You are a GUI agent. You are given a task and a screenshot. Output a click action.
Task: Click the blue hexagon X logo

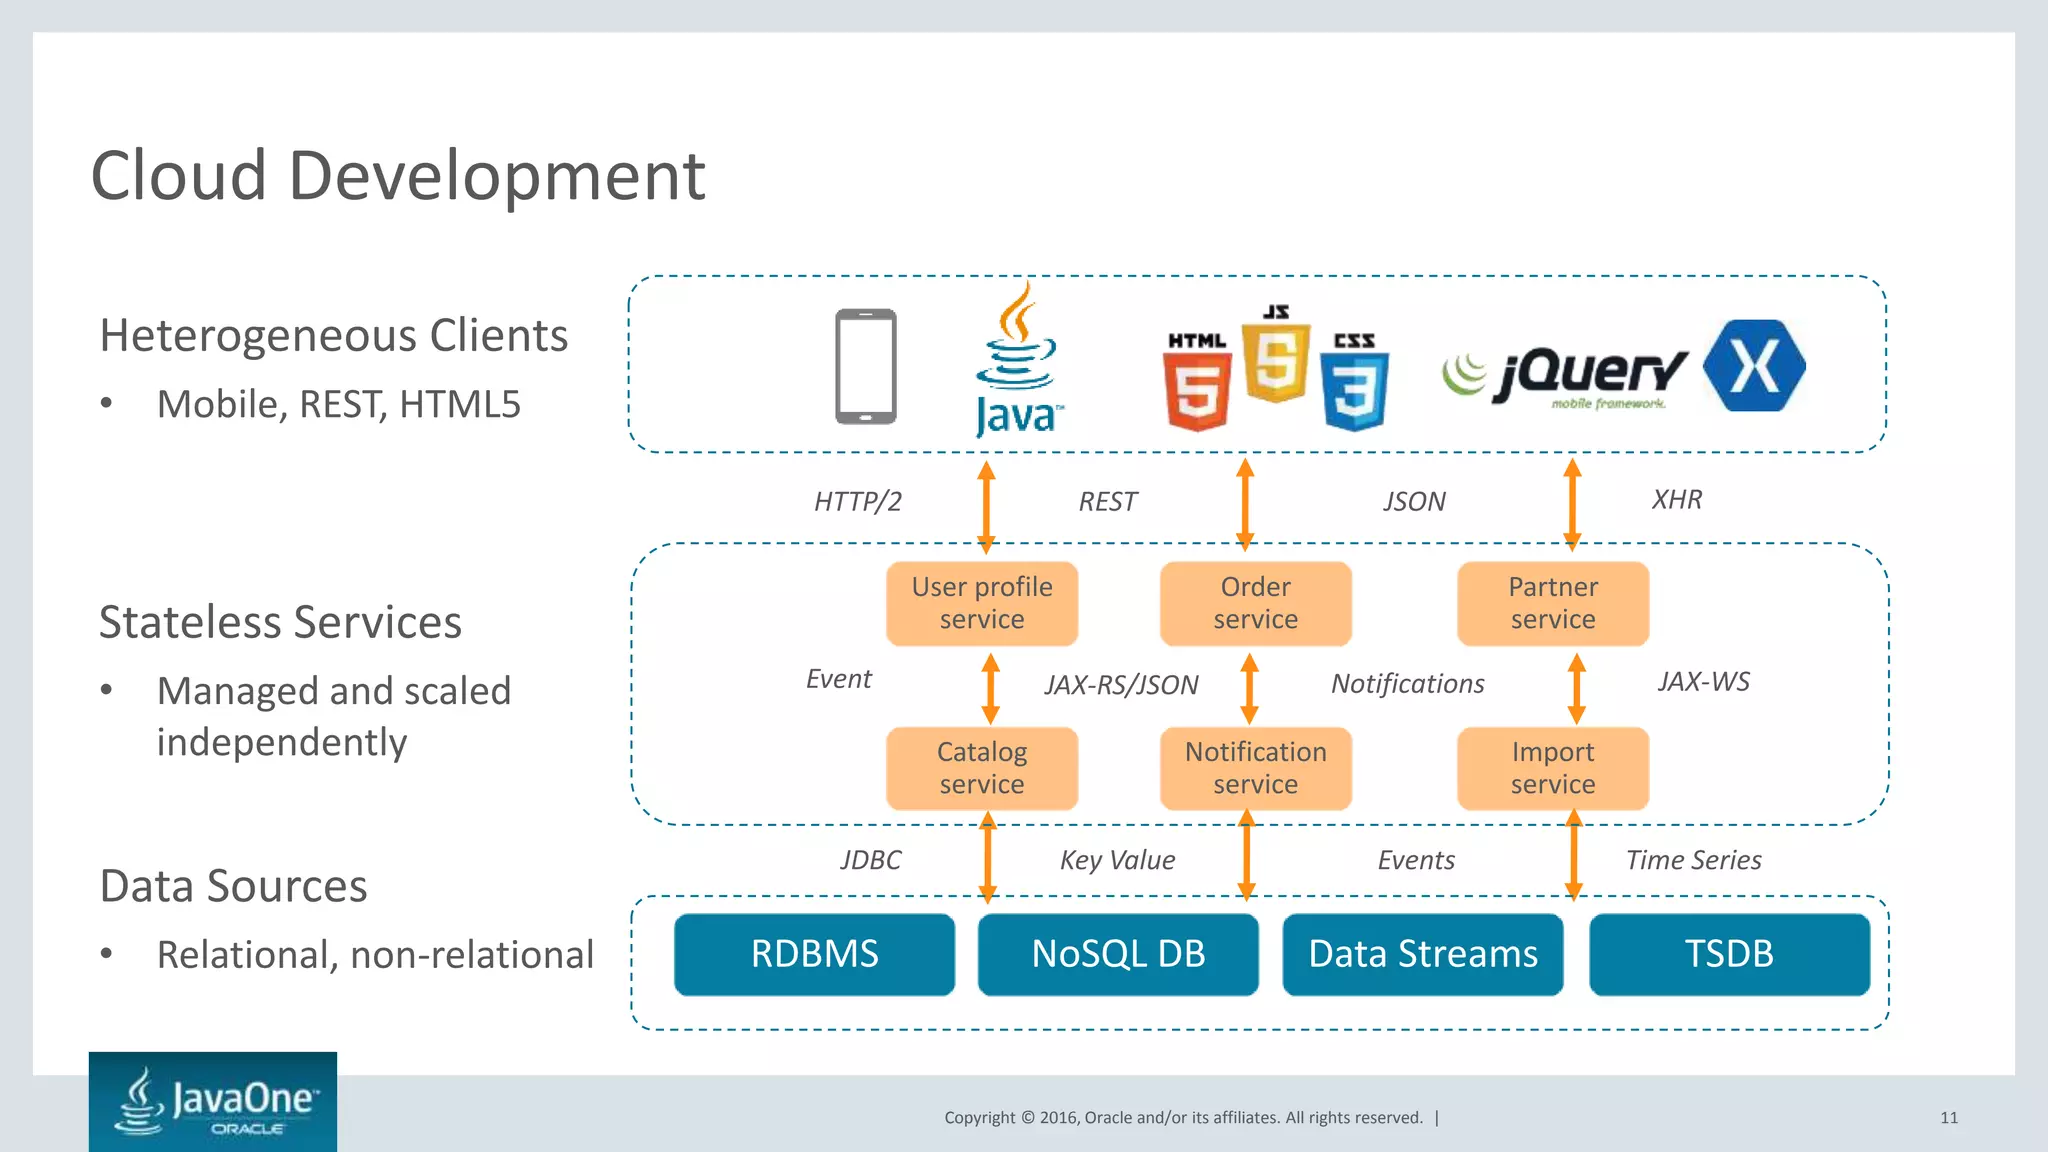[x=1754, y=366]
